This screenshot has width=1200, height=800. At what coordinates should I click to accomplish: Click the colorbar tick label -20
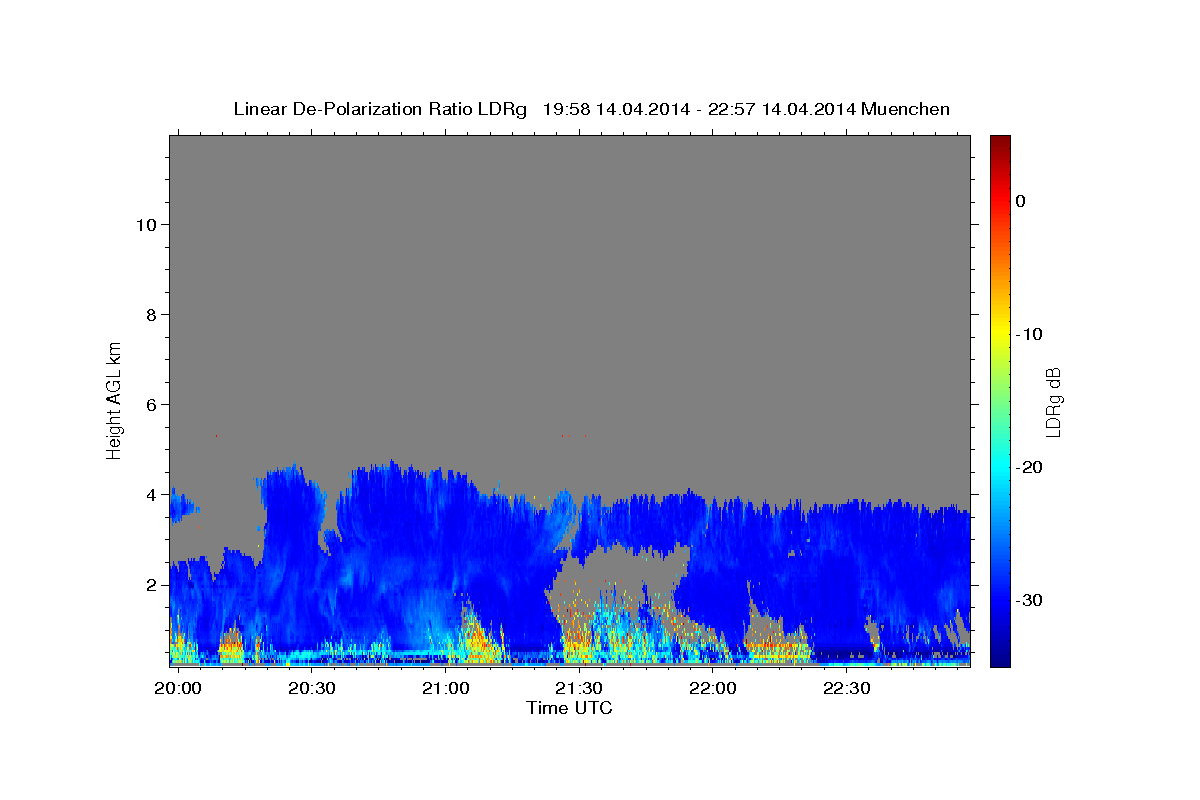[x=1030, y=467]
